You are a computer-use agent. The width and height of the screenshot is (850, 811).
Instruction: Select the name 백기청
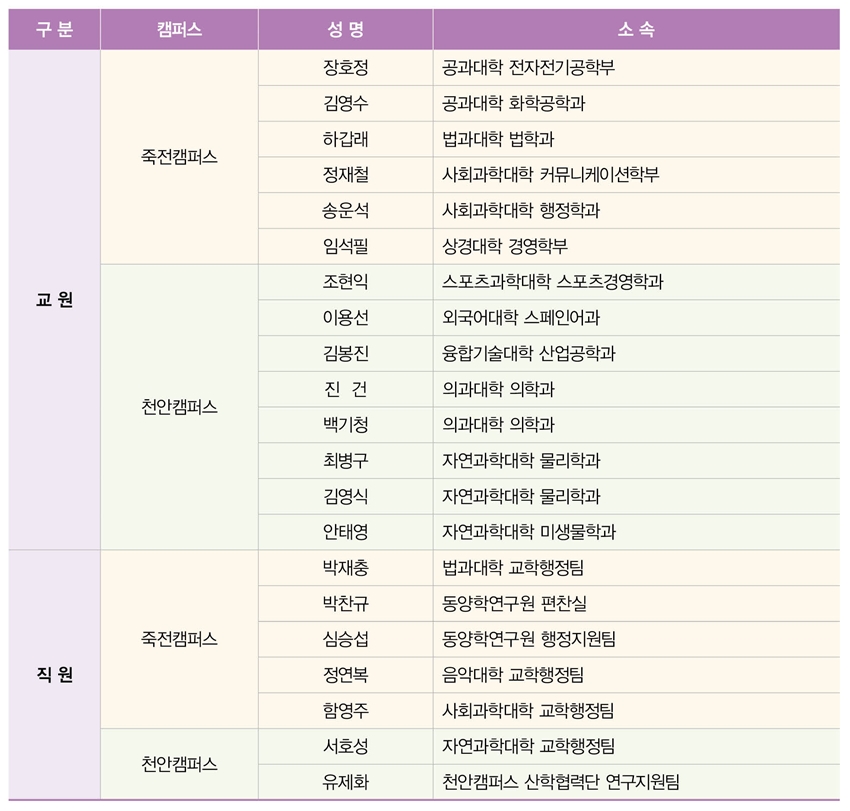346,424
